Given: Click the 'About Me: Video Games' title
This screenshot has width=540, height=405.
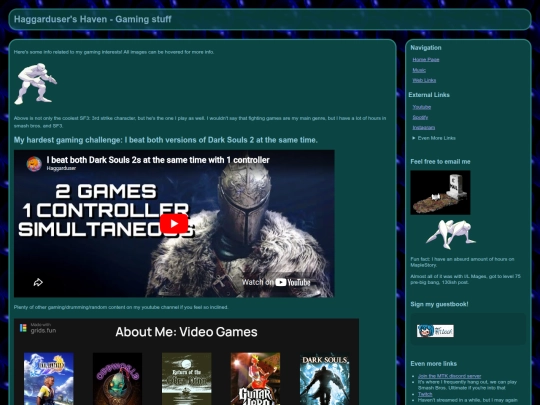Looking at the screenshot, I should [x=186, y=332].
